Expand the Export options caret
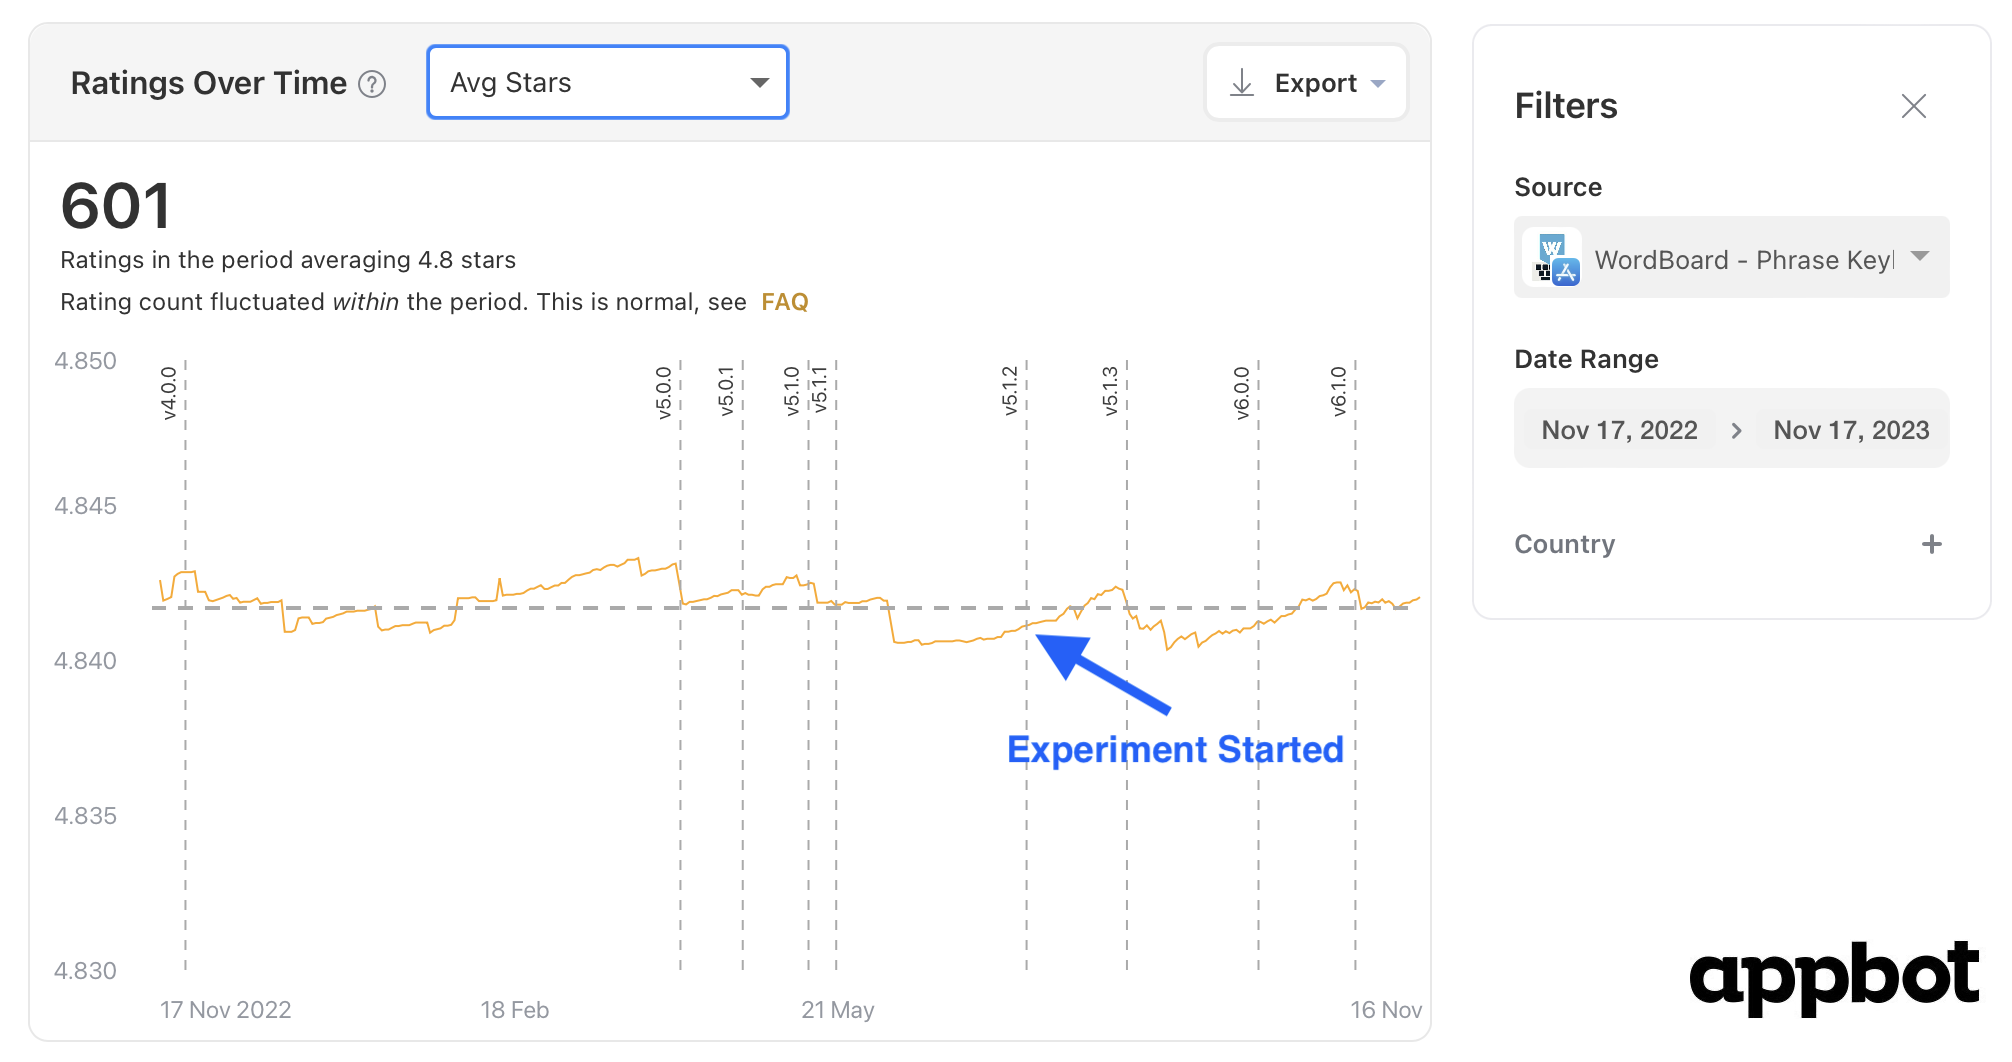 pos(1378,84)
